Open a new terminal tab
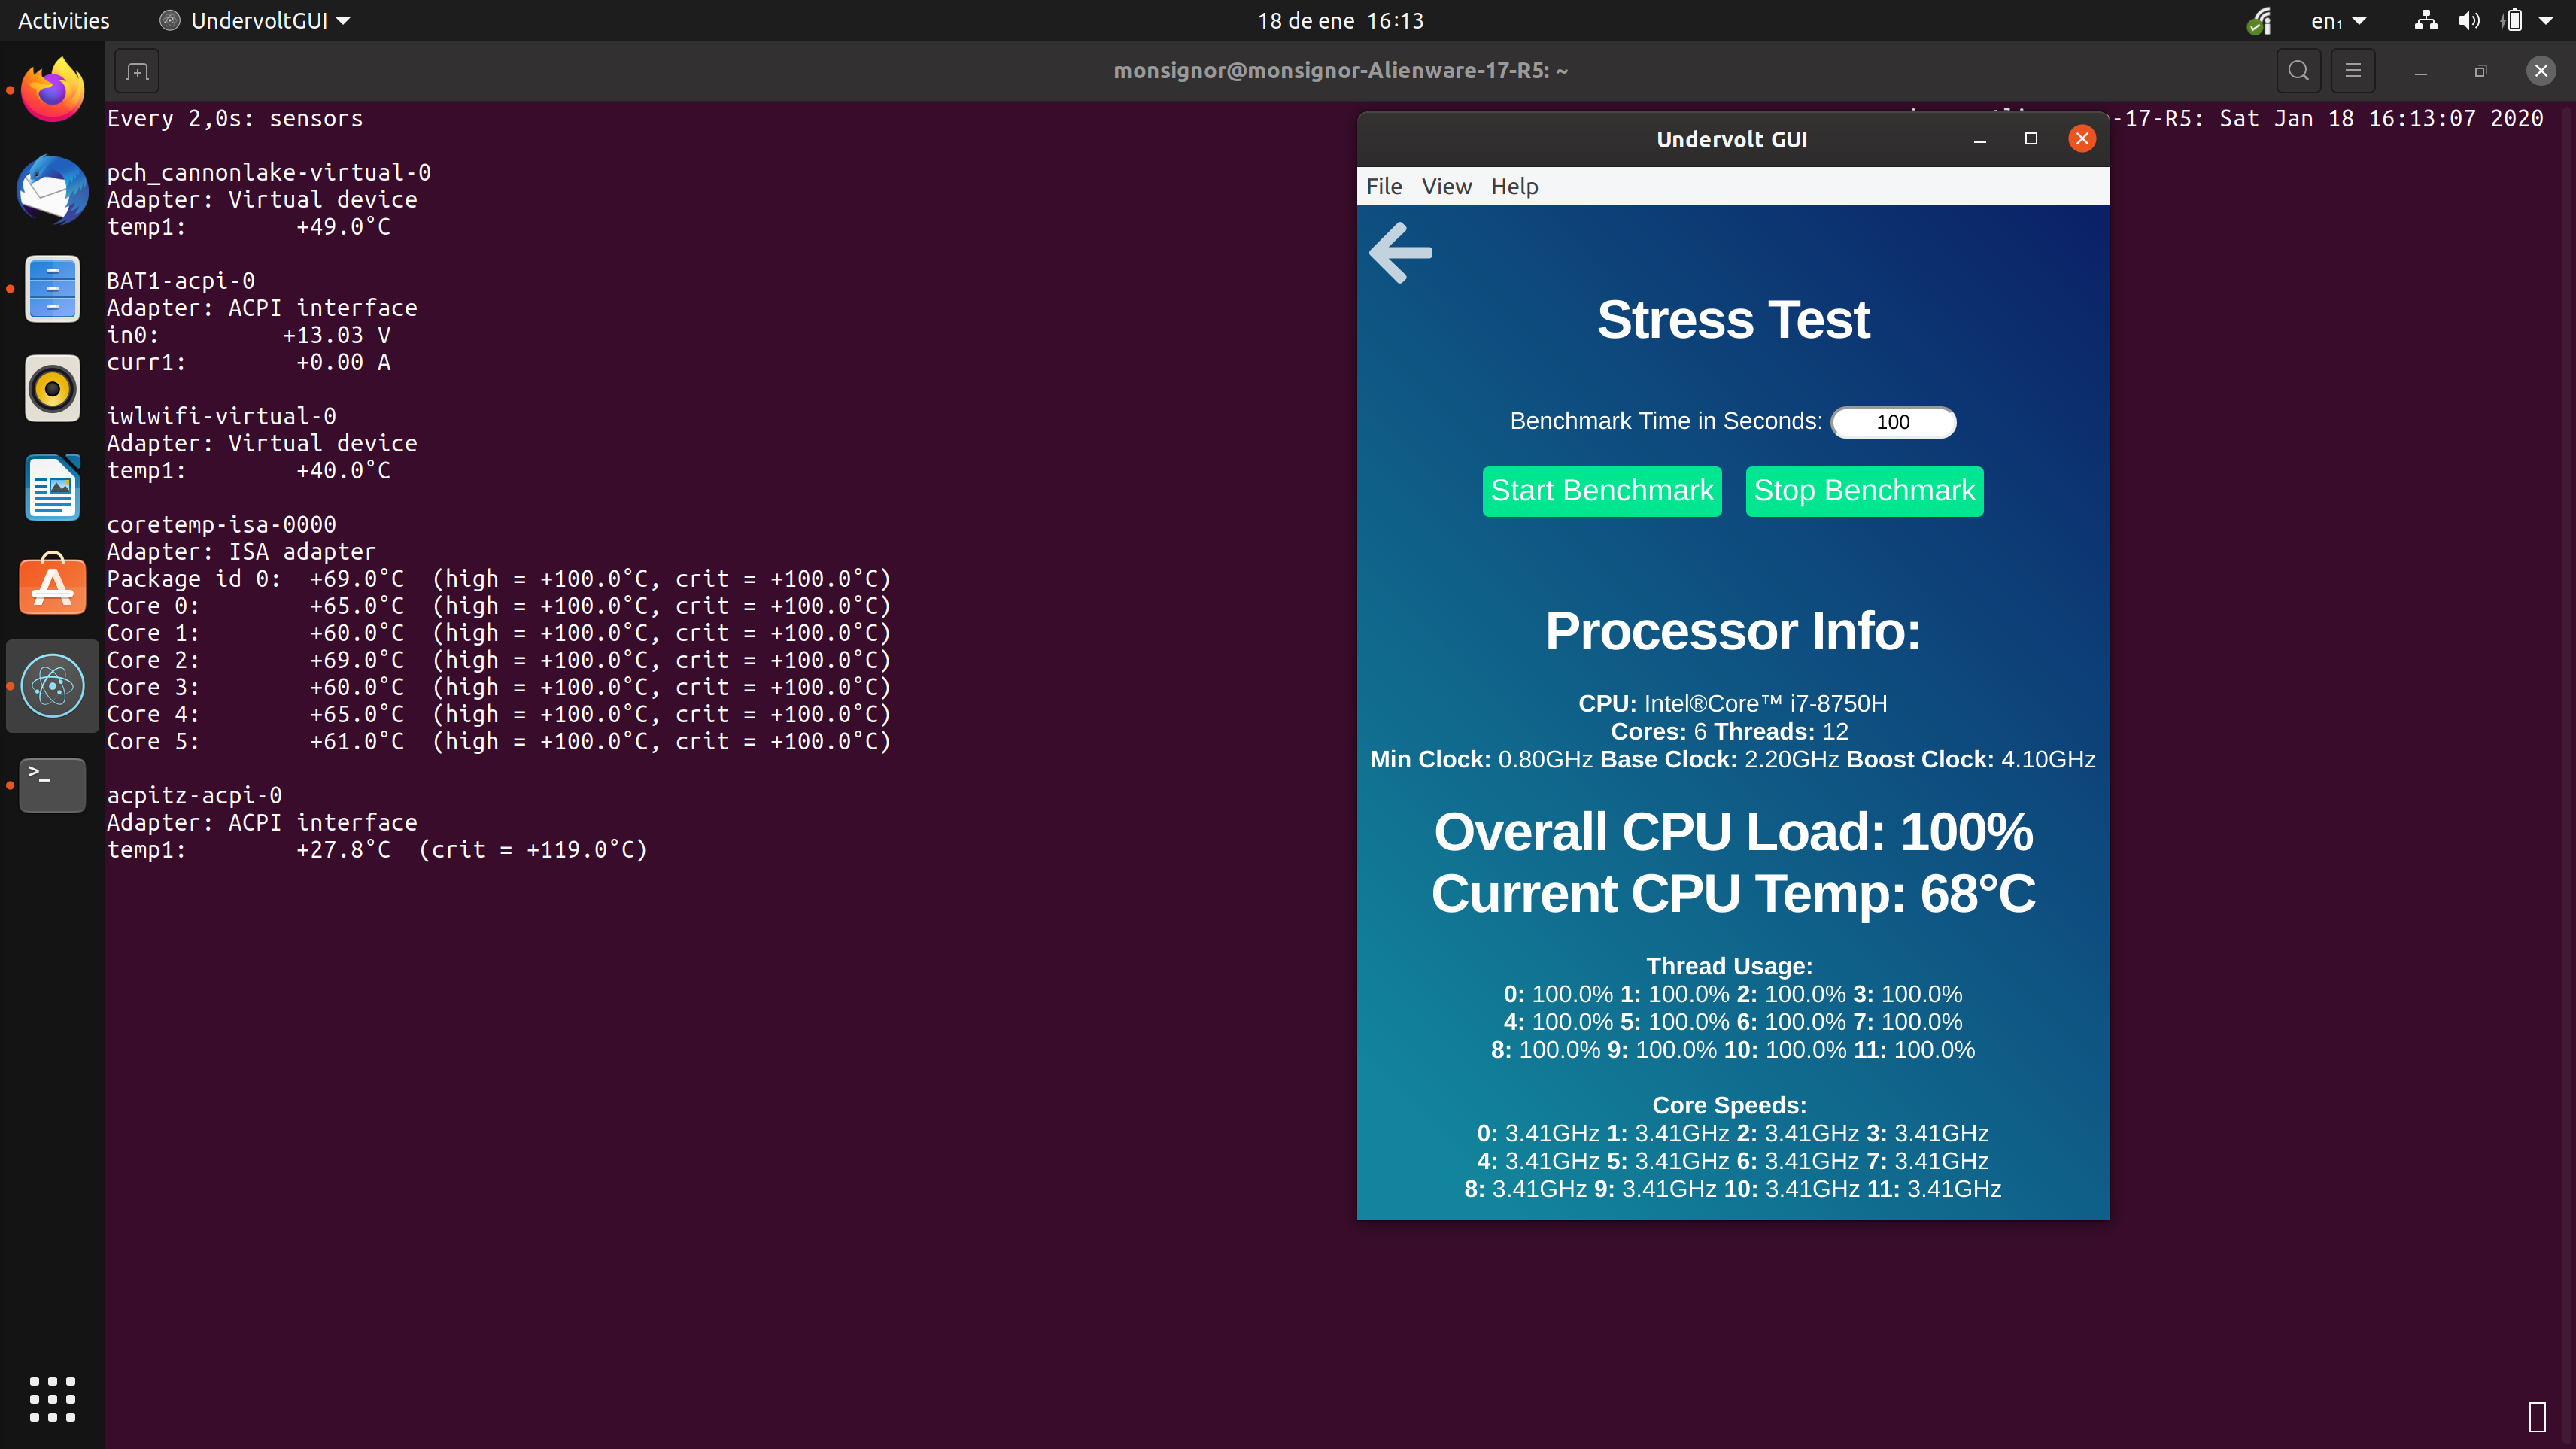Viewport: 2576px width, 1449px height. tap(138, 71)
